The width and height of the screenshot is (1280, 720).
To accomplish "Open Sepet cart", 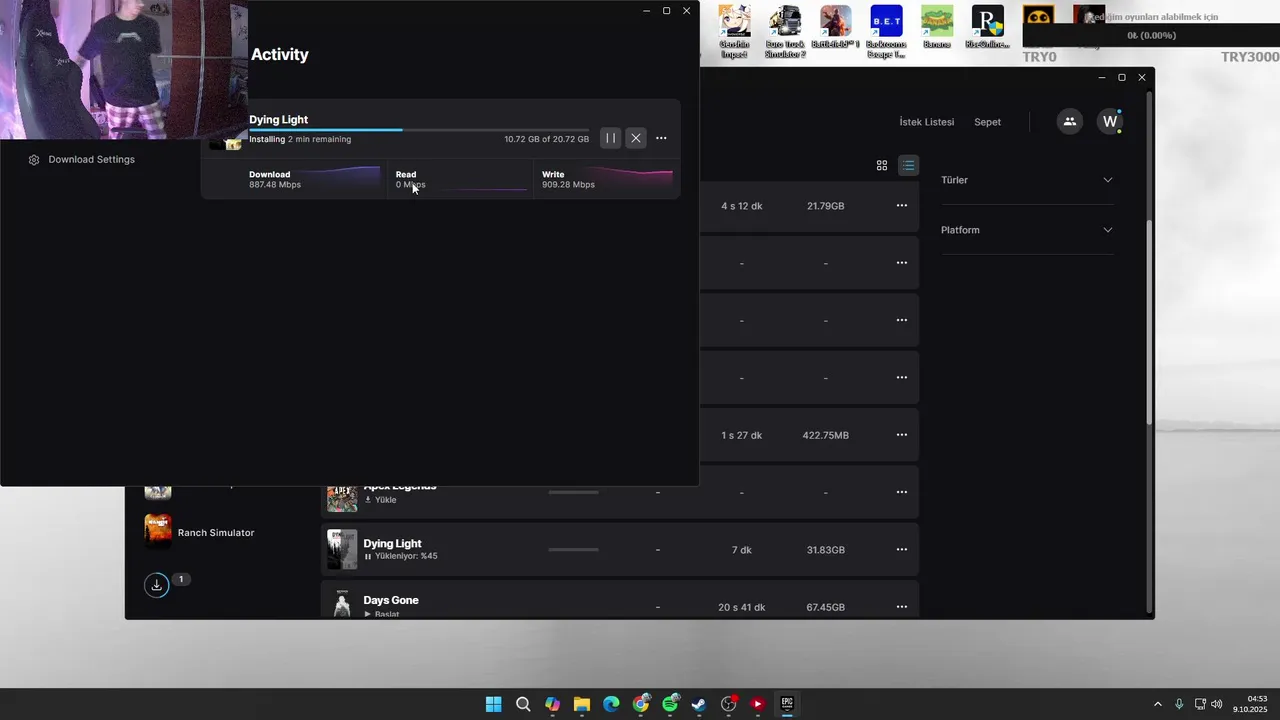I will [987, 122].
